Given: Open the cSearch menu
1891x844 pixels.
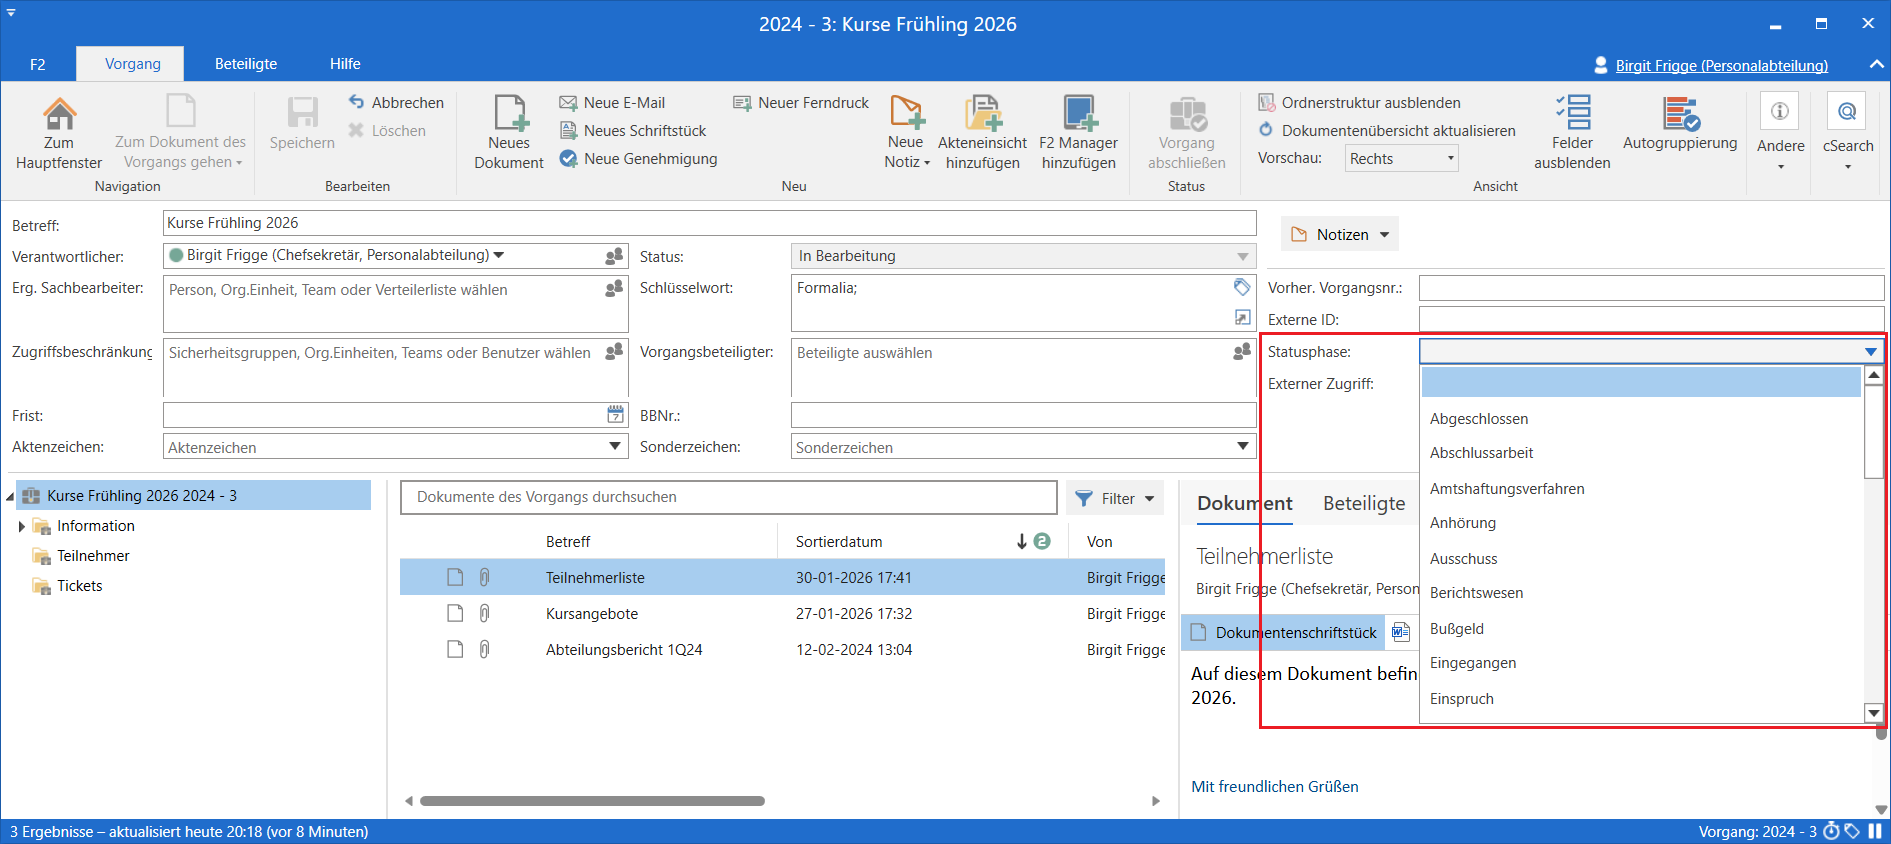Looking at the screenshot, I should click(1848, 133).
